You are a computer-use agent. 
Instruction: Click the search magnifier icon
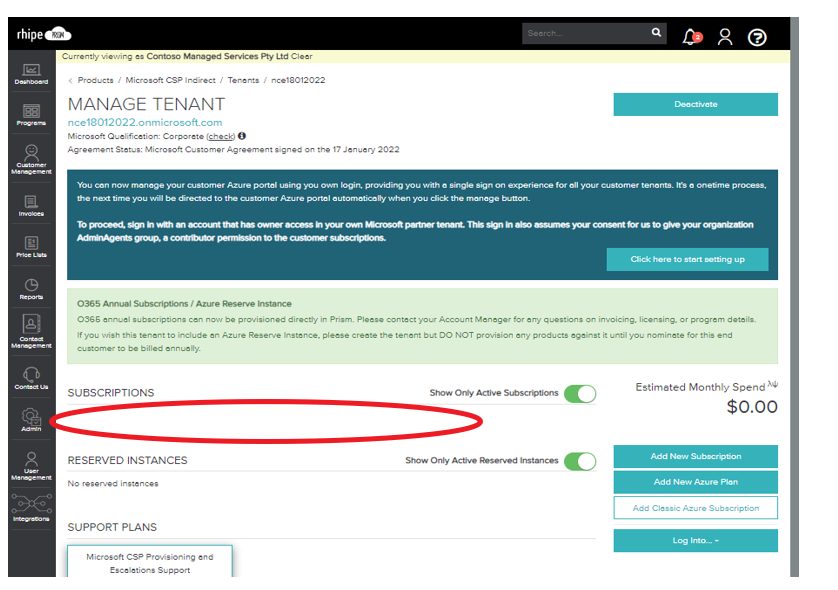click(656, 33)
